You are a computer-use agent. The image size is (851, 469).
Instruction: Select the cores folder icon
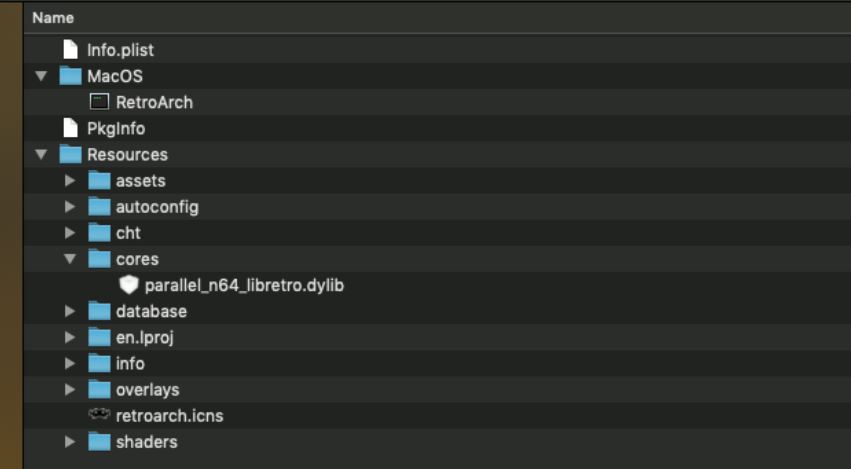coord(99,259)
